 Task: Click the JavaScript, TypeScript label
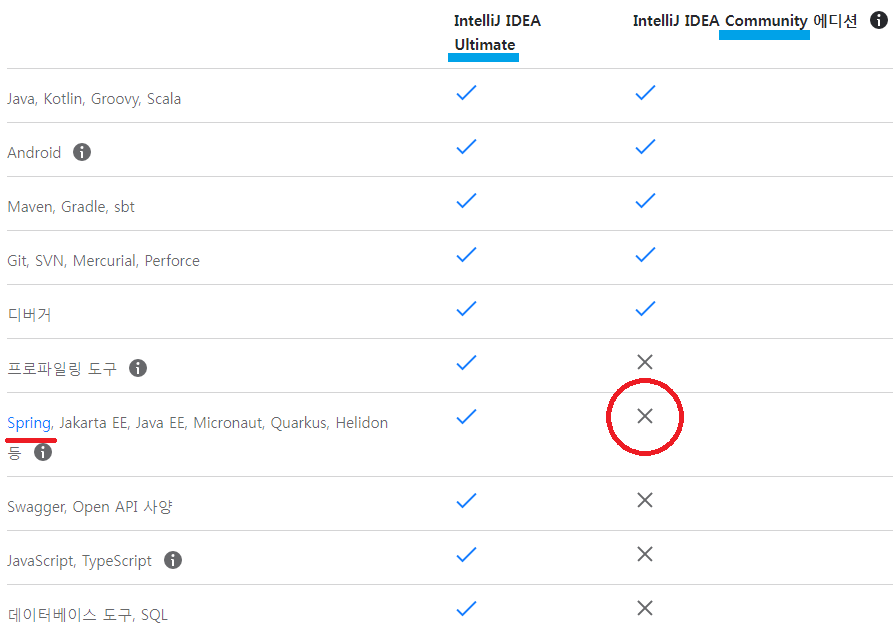coord(79,561)
